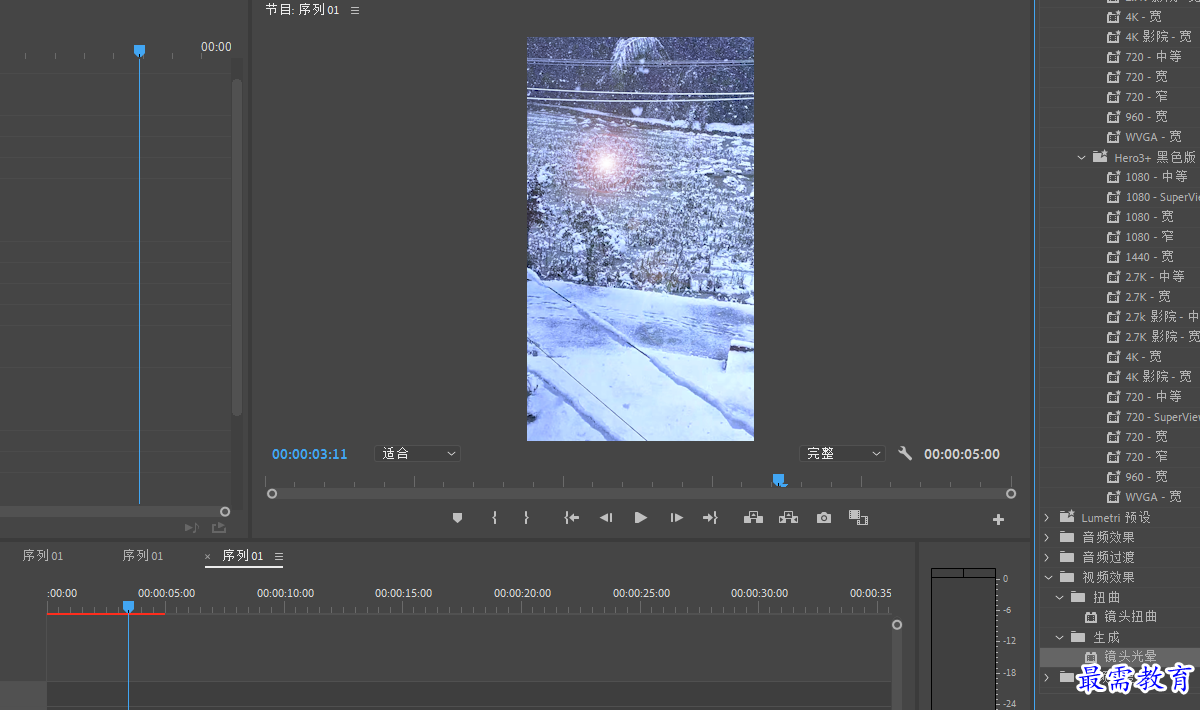Select the 1440 - 宽 preset
Screen dimensions: 1200x710
(1149, 257)
